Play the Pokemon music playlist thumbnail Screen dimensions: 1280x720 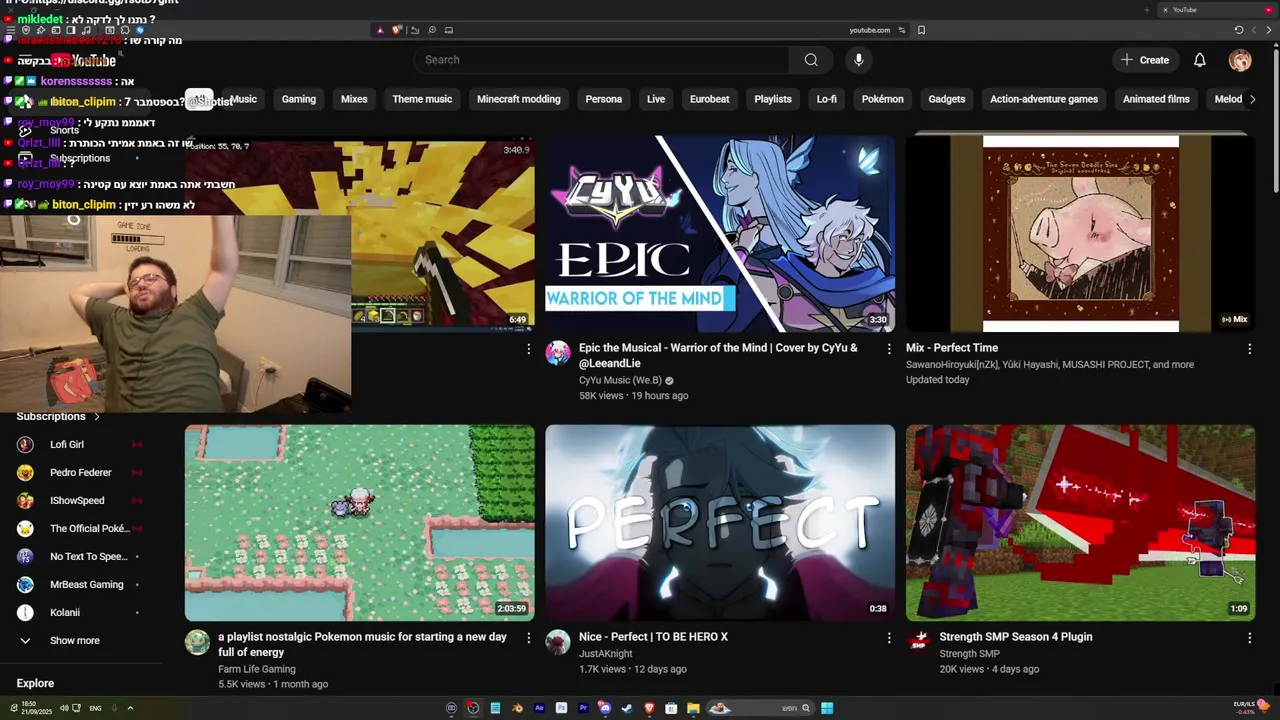click(359, 523)
